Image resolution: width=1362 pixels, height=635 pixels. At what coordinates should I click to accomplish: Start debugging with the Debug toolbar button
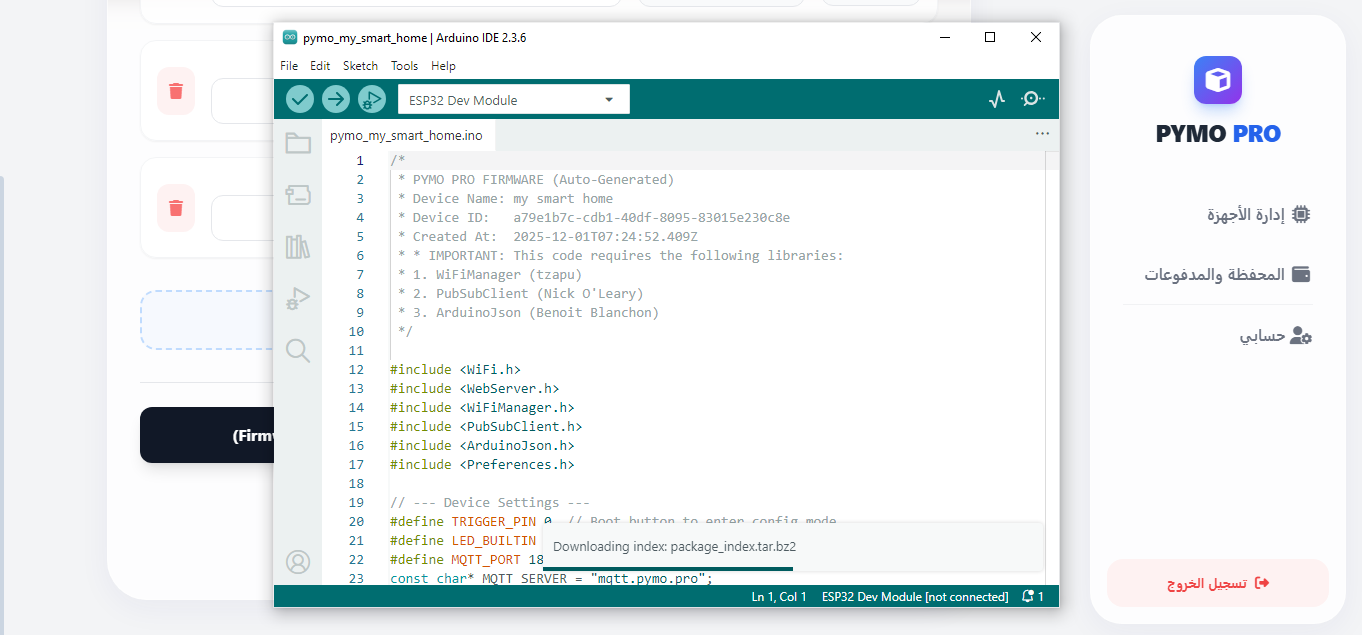pyautogui.click(x=371, y=99)
